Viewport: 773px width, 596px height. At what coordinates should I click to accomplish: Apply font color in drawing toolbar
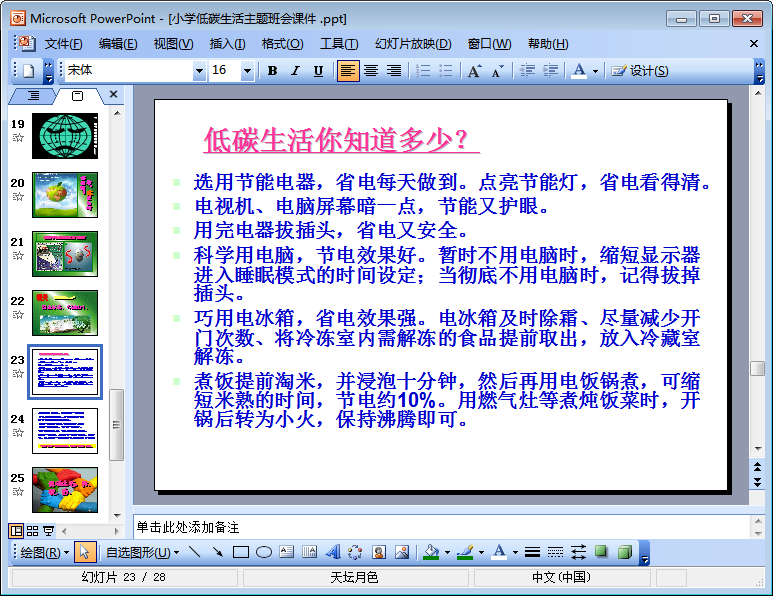499,552
